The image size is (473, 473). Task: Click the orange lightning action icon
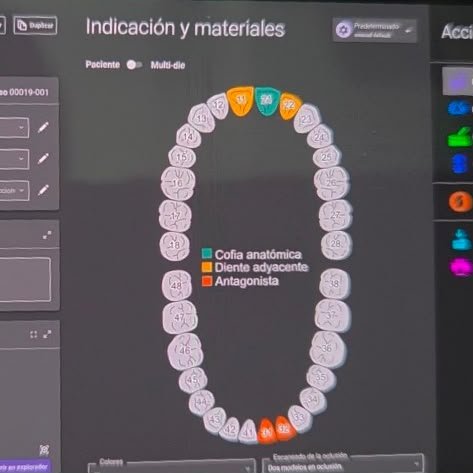[460, 201]
